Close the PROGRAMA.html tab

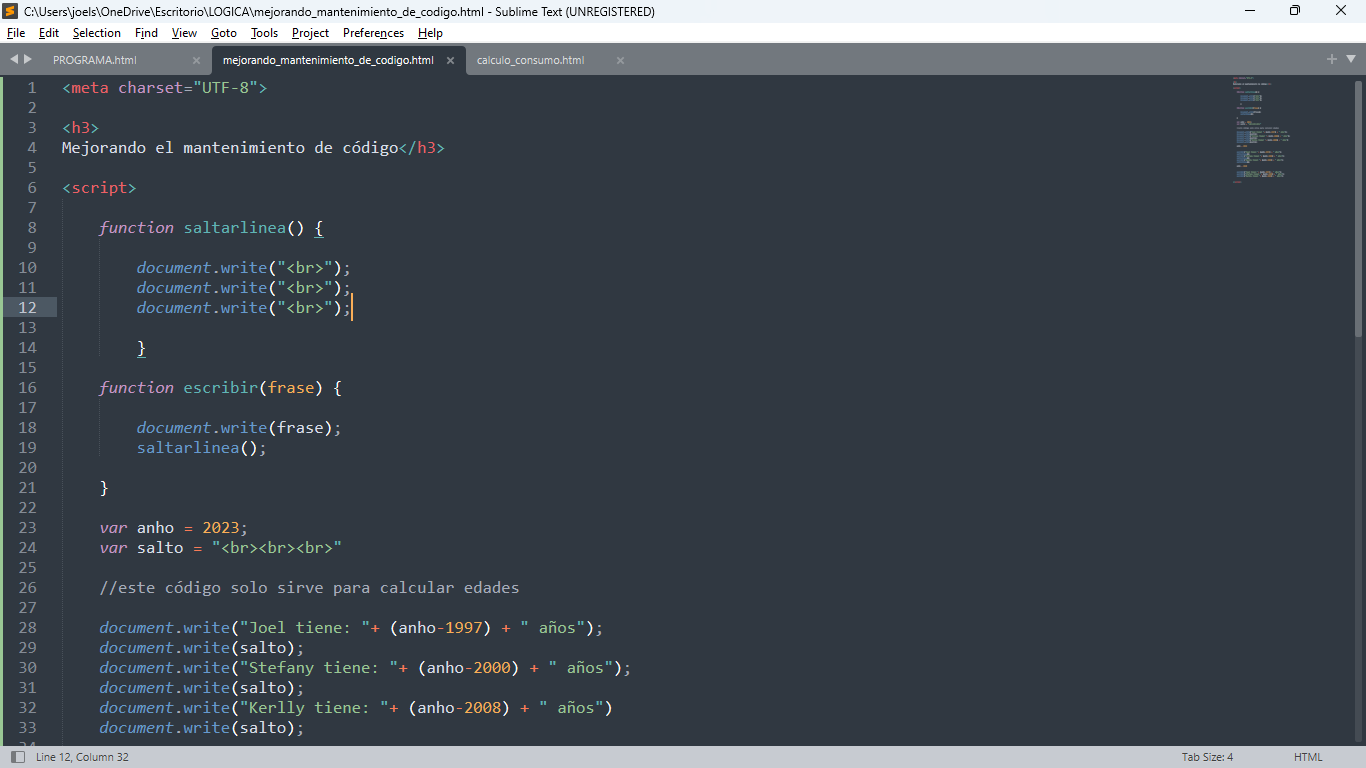click(x=196, y=60)
